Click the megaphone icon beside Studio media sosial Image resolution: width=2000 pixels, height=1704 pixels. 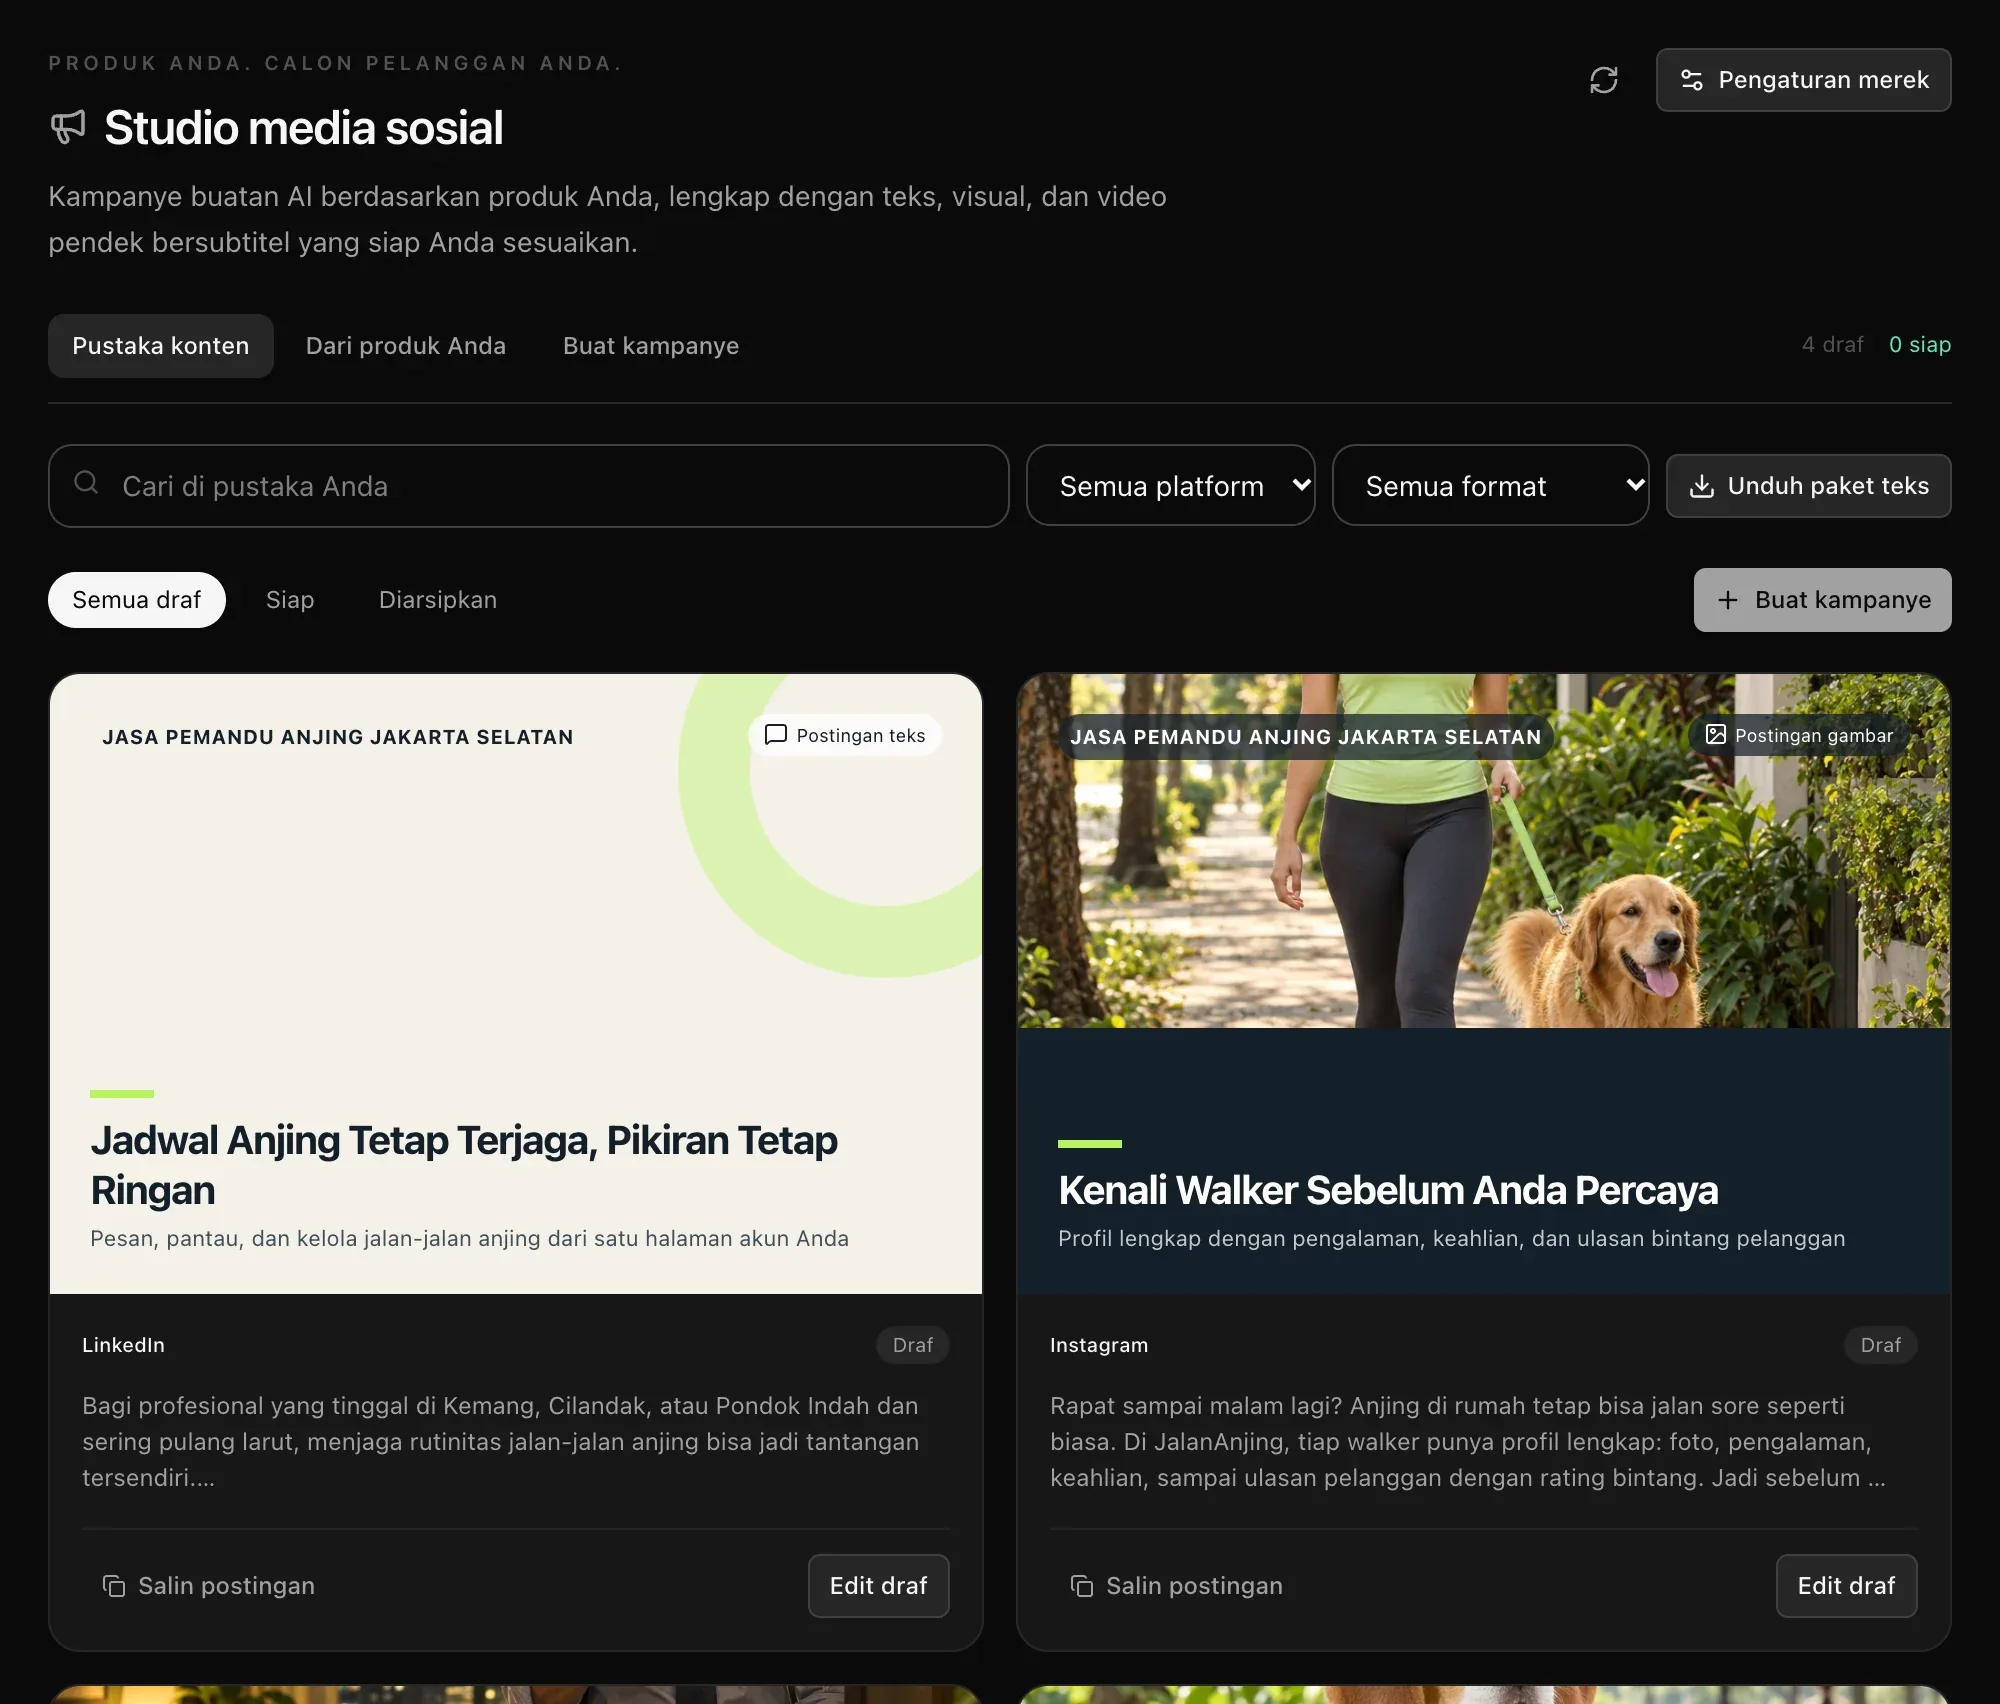68,127
